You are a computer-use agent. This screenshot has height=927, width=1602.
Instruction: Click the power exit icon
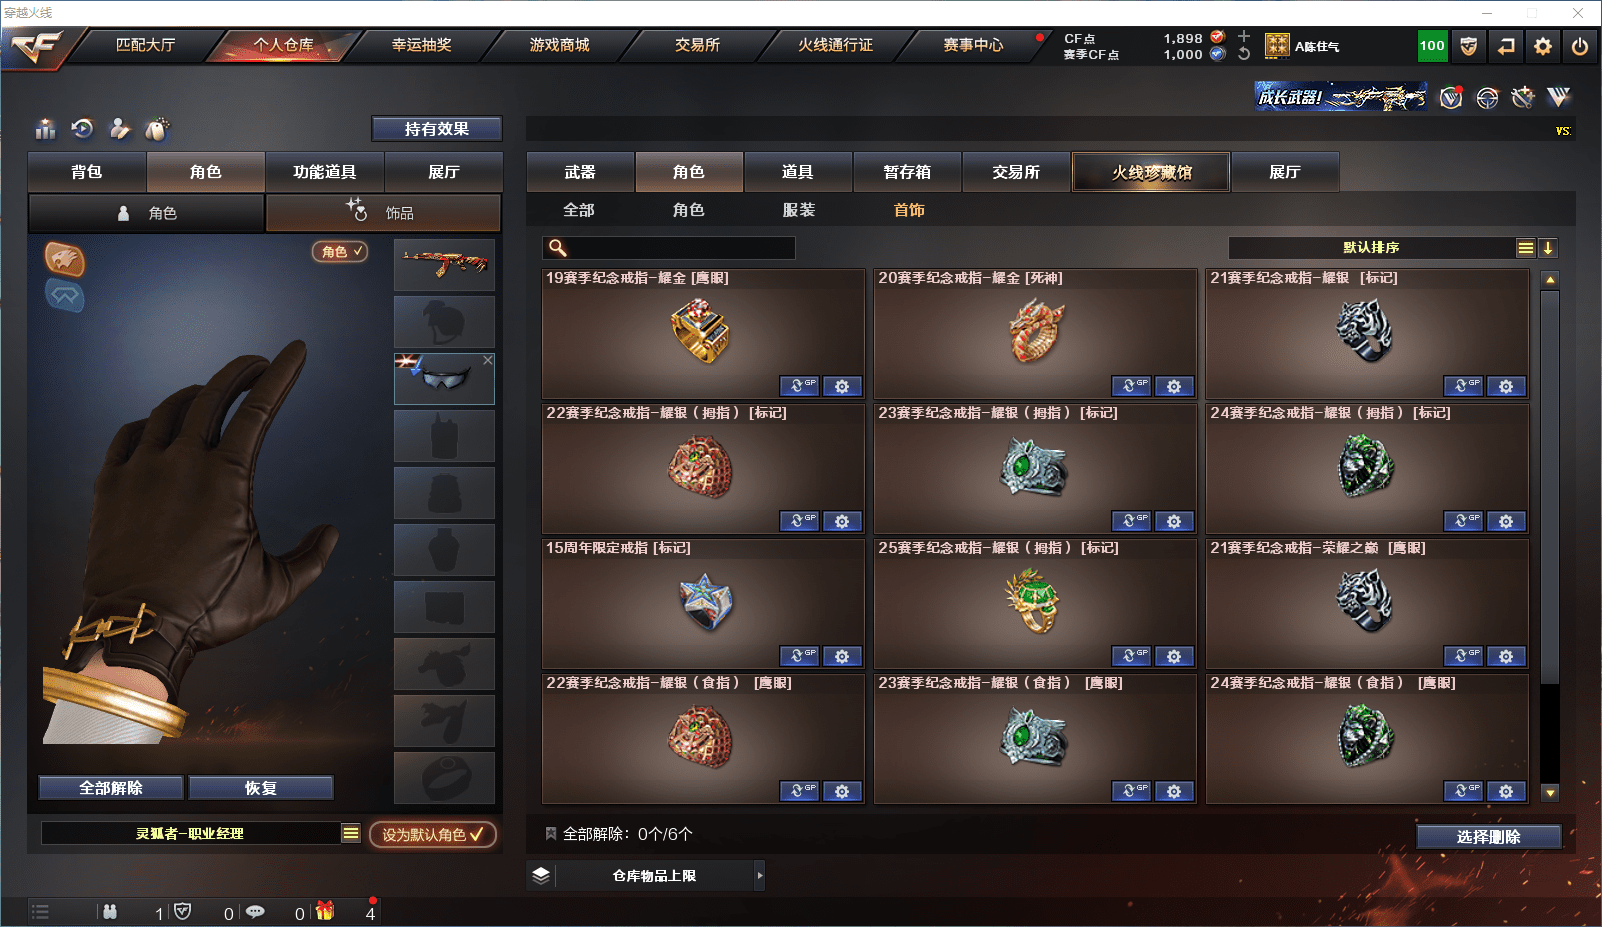coord(1580,46)
